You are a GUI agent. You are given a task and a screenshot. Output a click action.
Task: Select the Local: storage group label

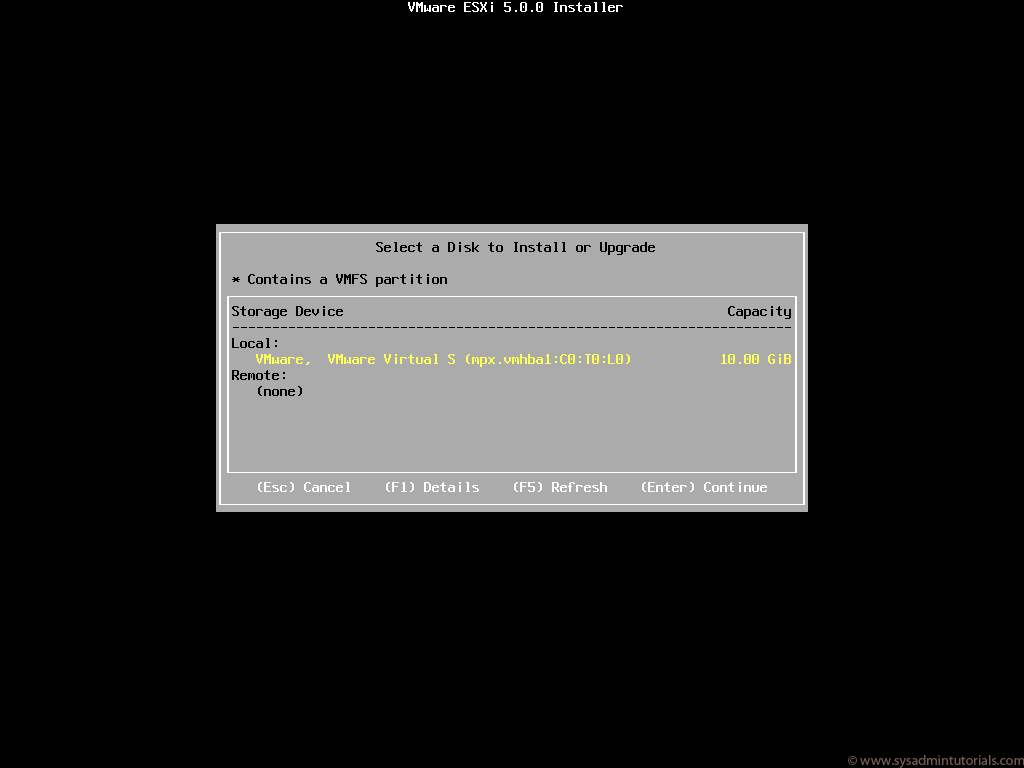tap(254, 343)
